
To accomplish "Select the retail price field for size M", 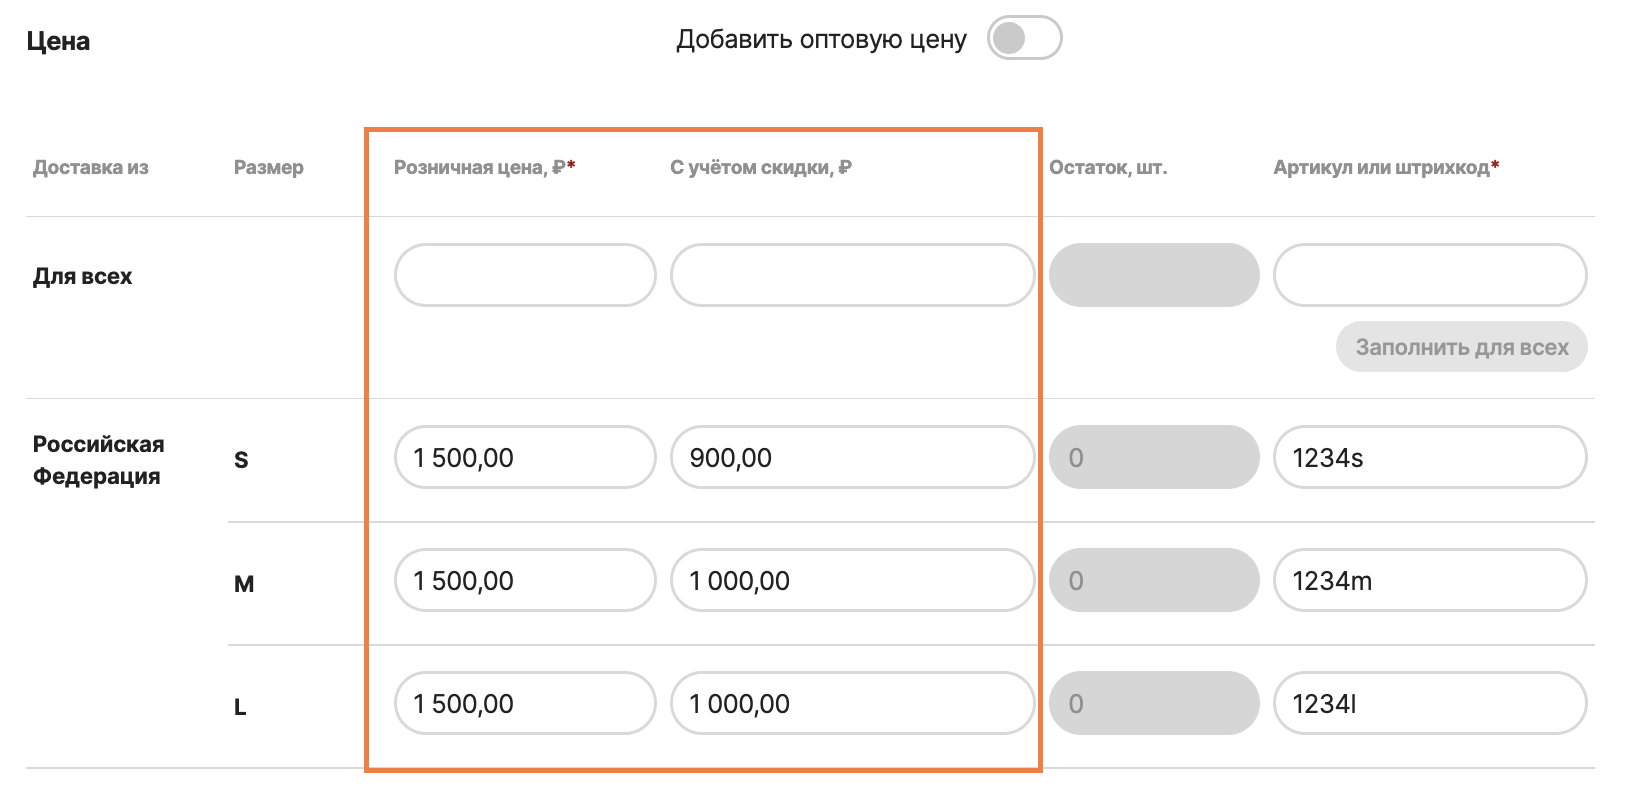I will [x=524, y=580].
